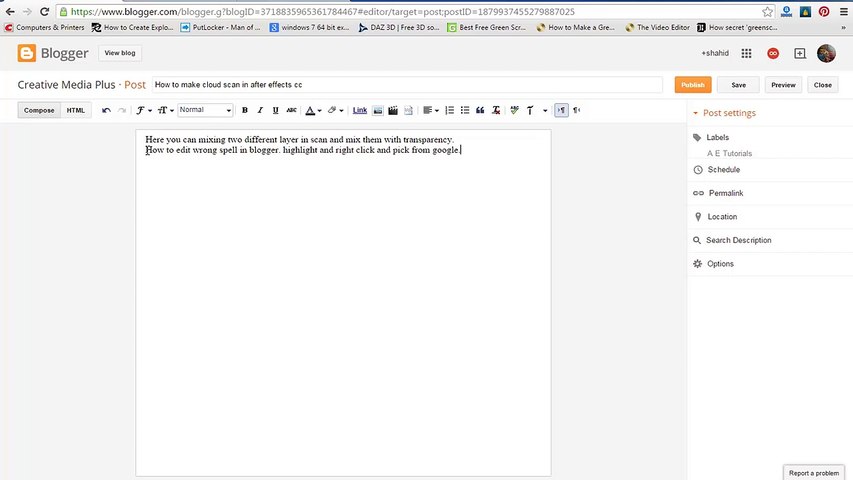
Task: Click the Google+ share icon
Action: (800, 53)
